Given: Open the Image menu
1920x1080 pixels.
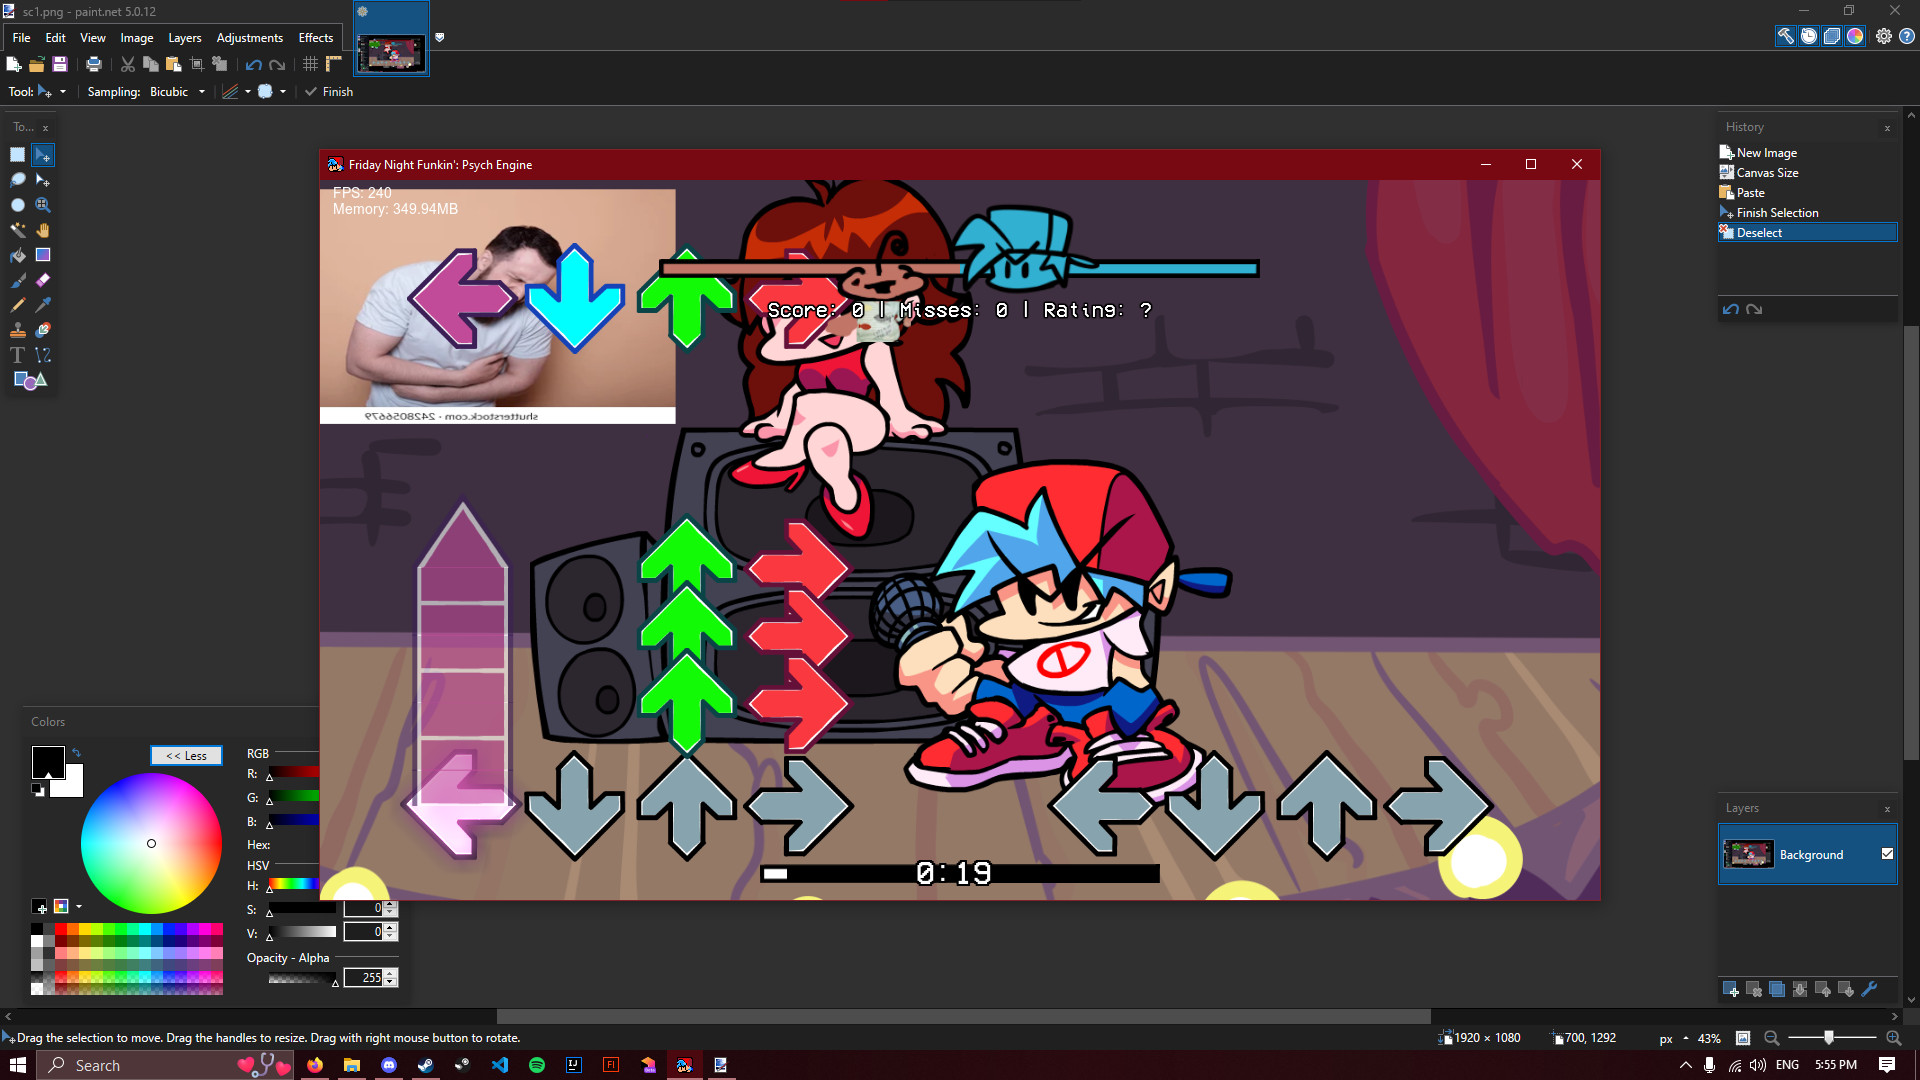Looking at the screenshot, I should coord(137,38).
